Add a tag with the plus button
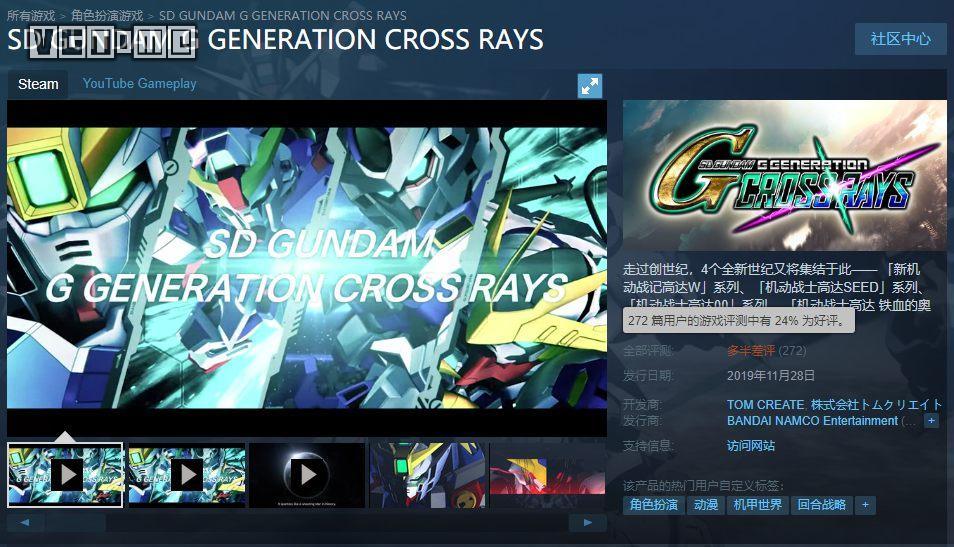Viewport: 954px width, 547px height. pyautogui.click(x=865, y=505)
